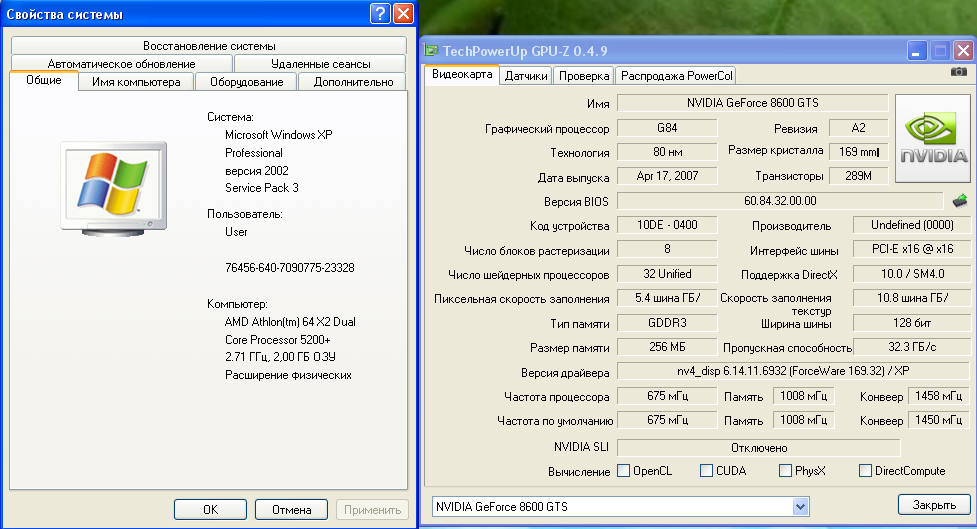
Task: Open the GPU selection dropdown
Action: point(799,507)
